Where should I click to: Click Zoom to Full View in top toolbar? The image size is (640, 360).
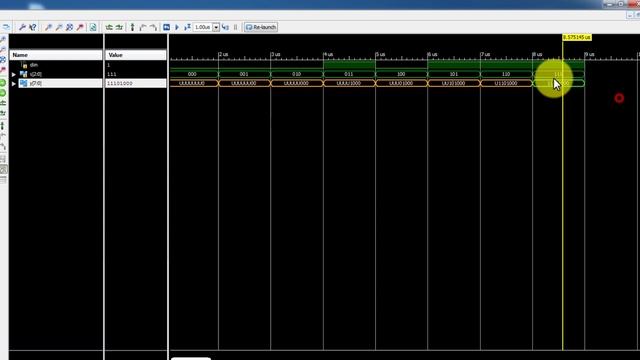tap(69, 27)
